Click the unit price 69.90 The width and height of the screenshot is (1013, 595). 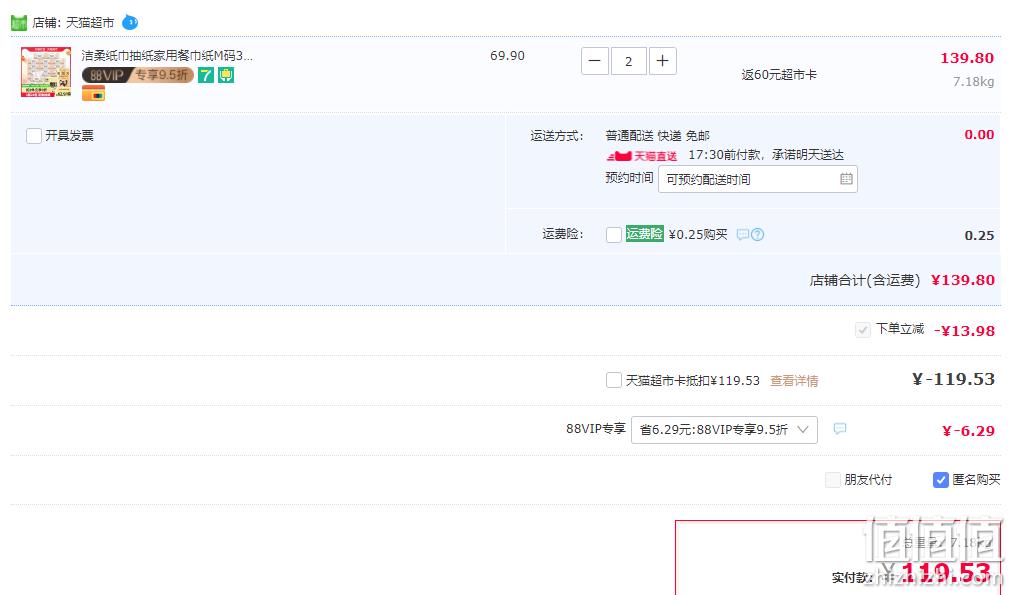[x=507, y=56]
